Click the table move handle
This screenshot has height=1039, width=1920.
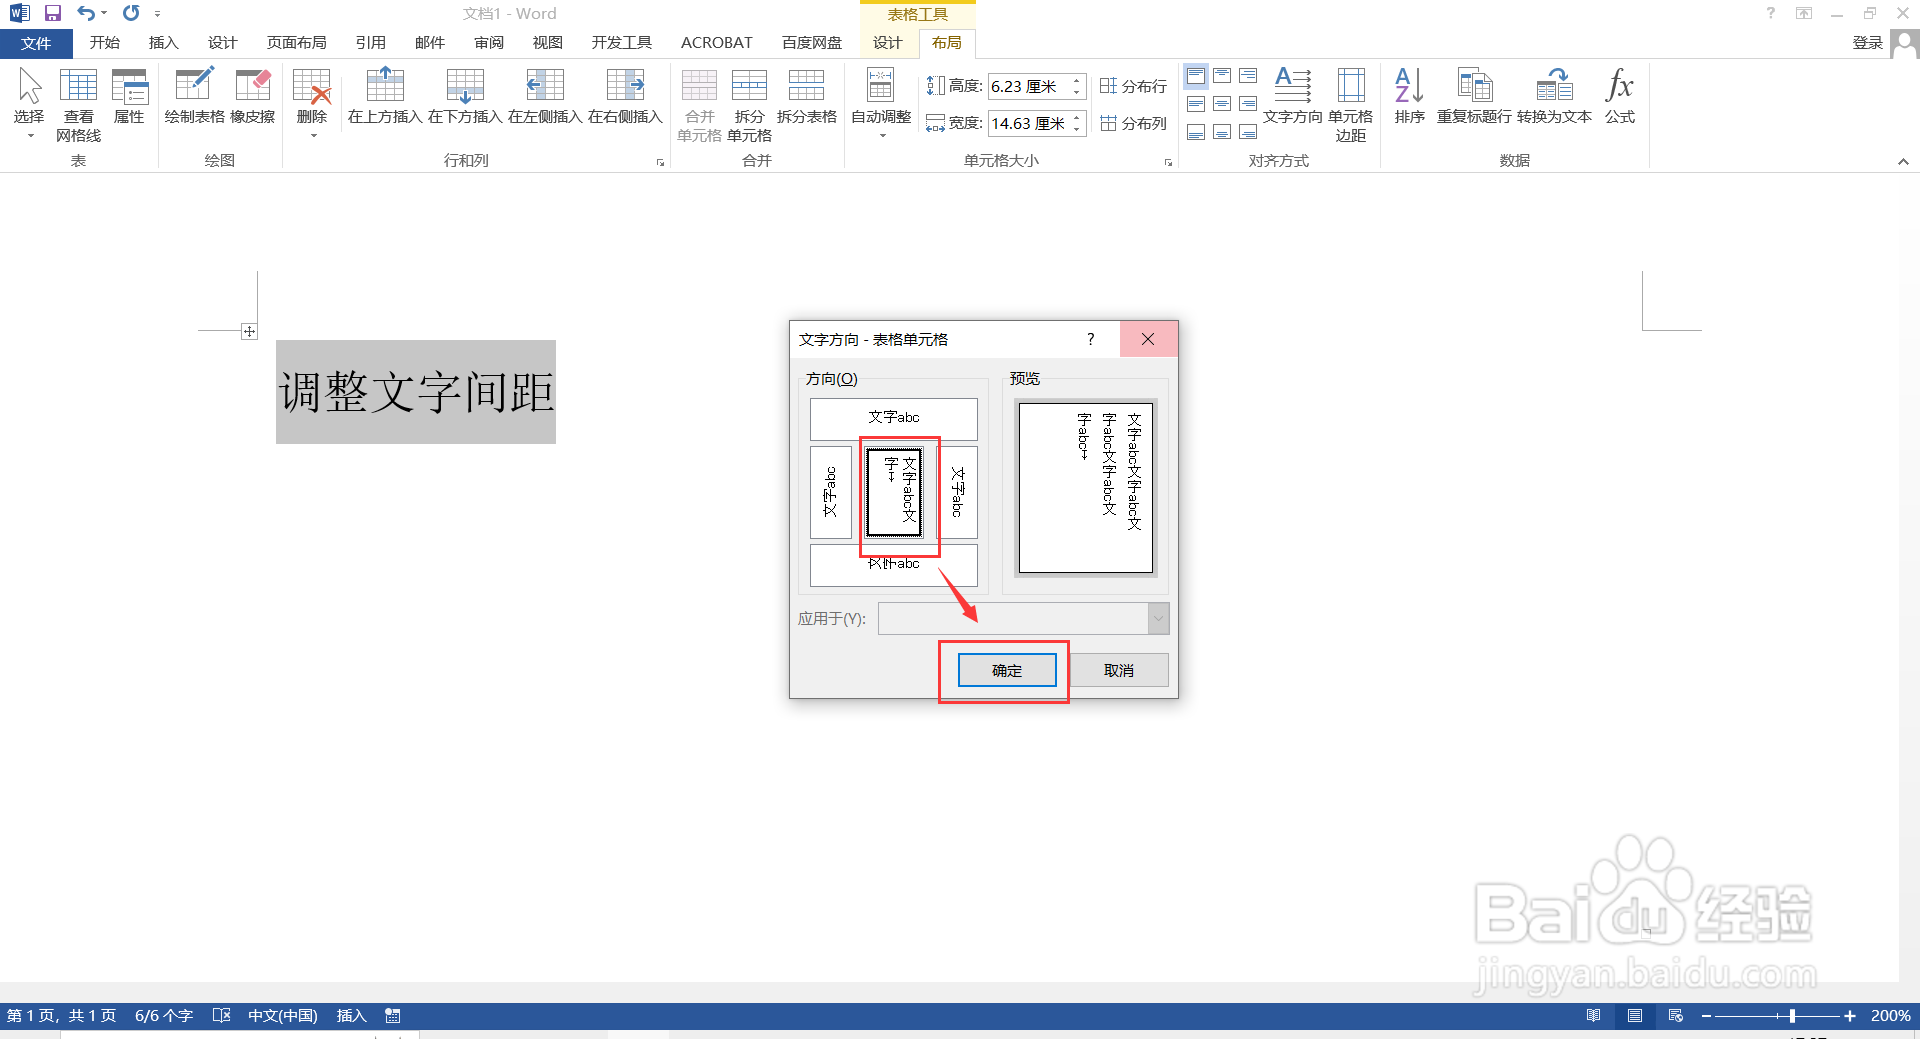(x=249, y=331)
